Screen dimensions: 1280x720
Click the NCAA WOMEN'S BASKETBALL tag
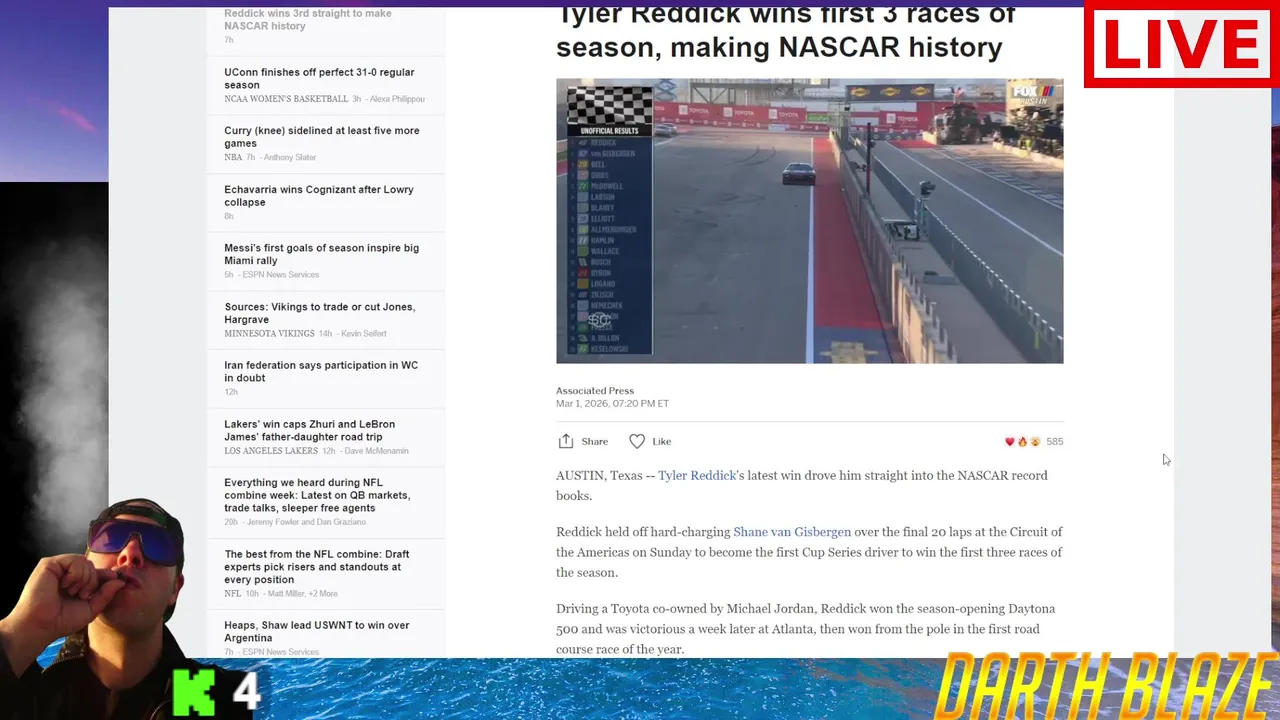coord(286,99)
